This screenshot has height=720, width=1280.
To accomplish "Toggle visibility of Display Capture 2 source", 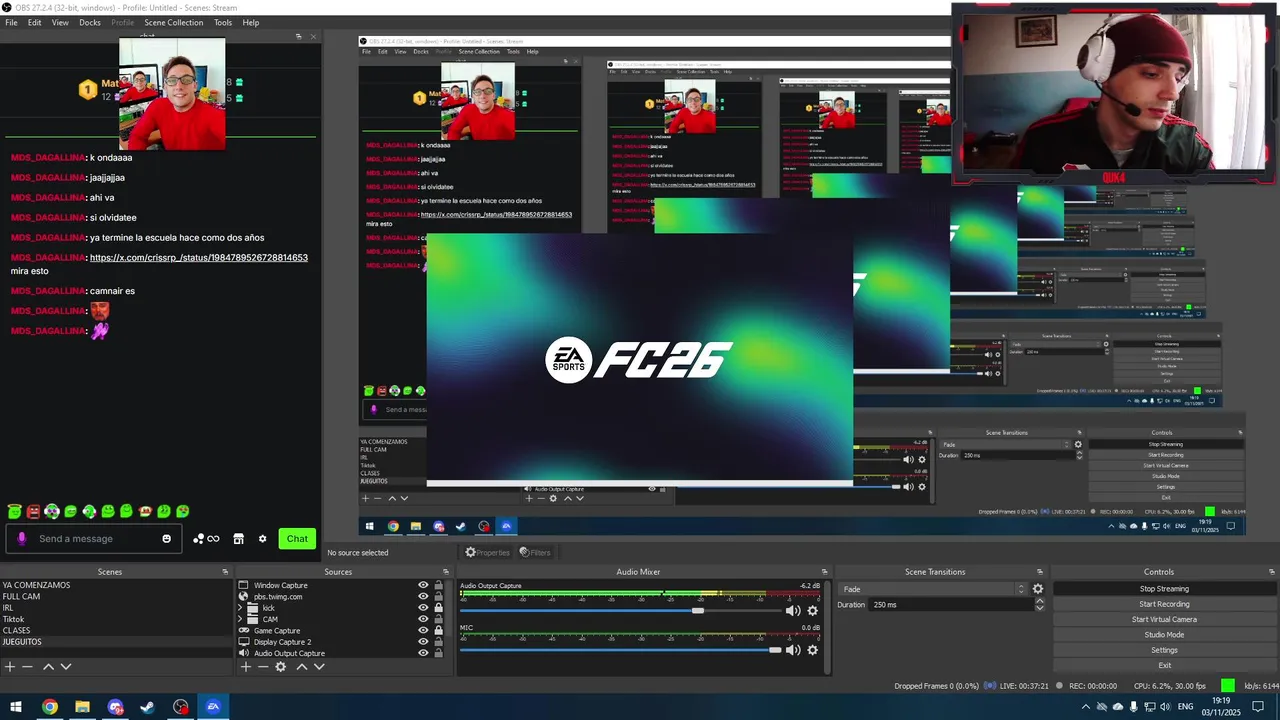I will coord(423,642).
